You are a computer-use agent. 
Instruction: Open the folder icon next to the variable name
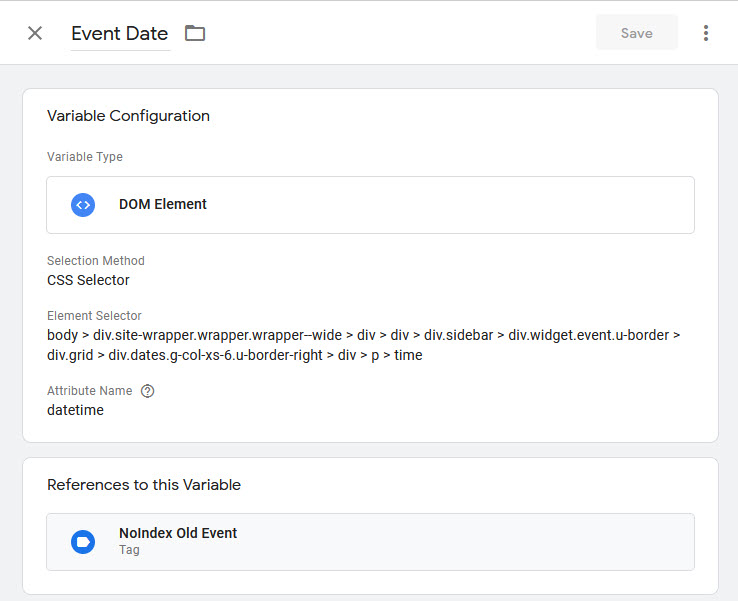pos(195,33)
